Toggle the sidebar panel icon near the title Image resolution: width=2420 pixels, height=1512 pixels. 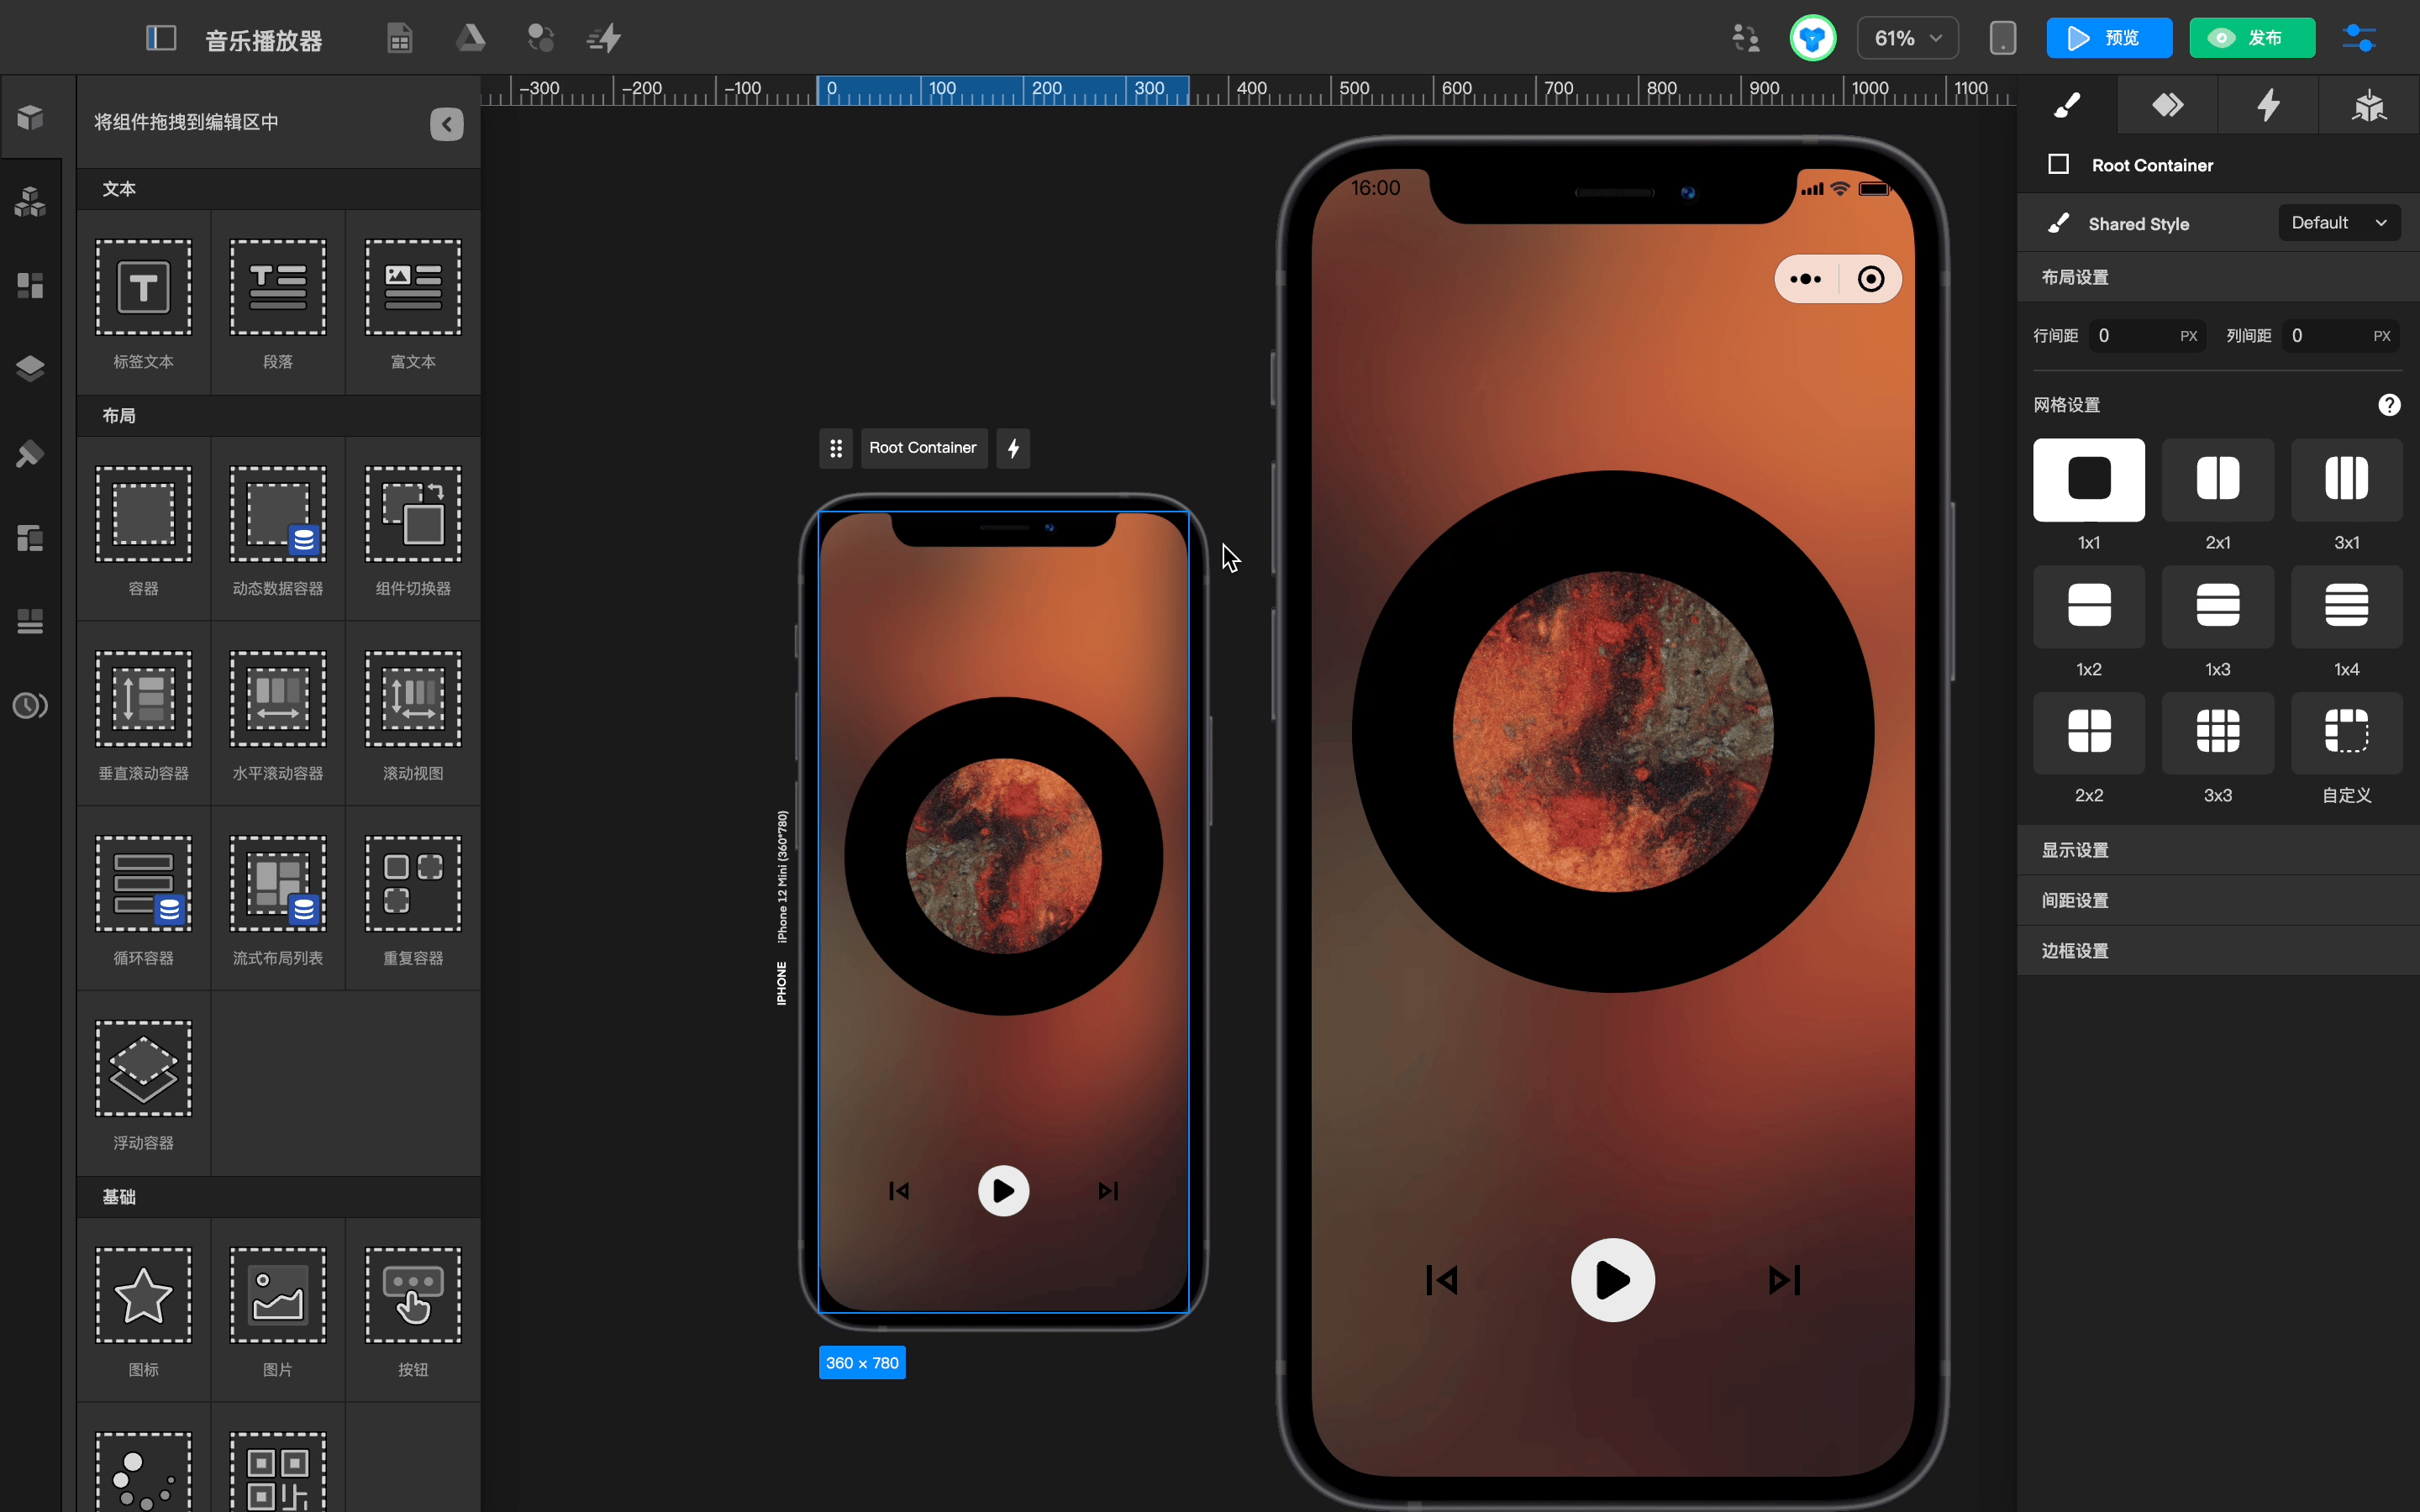point(161,39)
